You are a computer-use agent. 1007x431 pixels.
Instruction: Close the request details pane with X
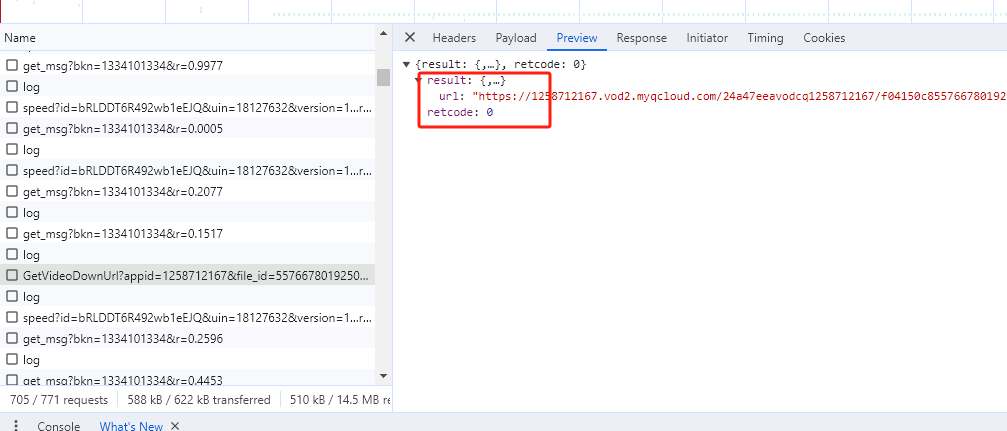point(410,37)
